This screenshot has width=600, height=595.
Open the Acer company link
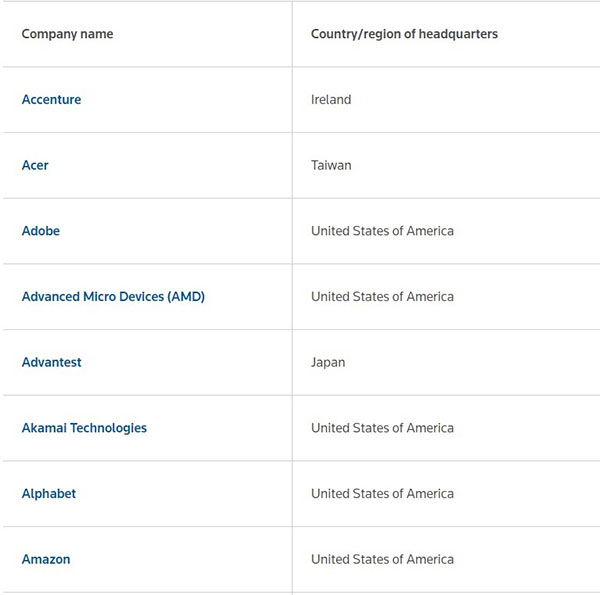click(x=35, y=165)
